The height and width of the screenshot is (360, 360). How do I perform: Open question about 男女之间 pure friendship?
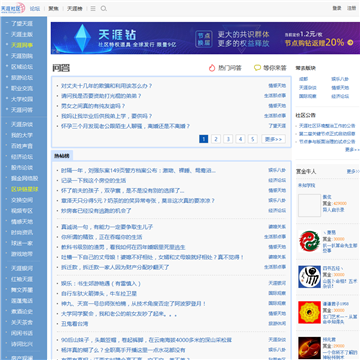[93, 106]
